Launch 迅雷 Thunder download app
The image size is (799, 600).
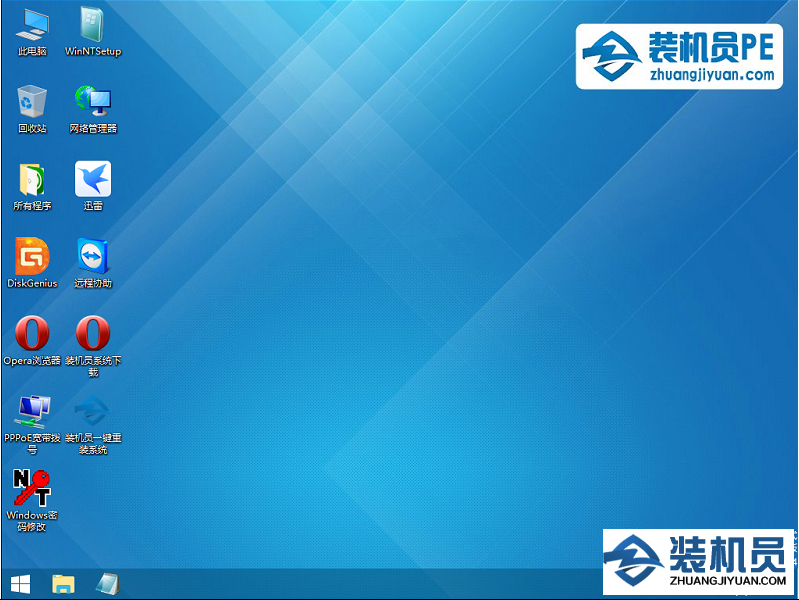(93, 179)
